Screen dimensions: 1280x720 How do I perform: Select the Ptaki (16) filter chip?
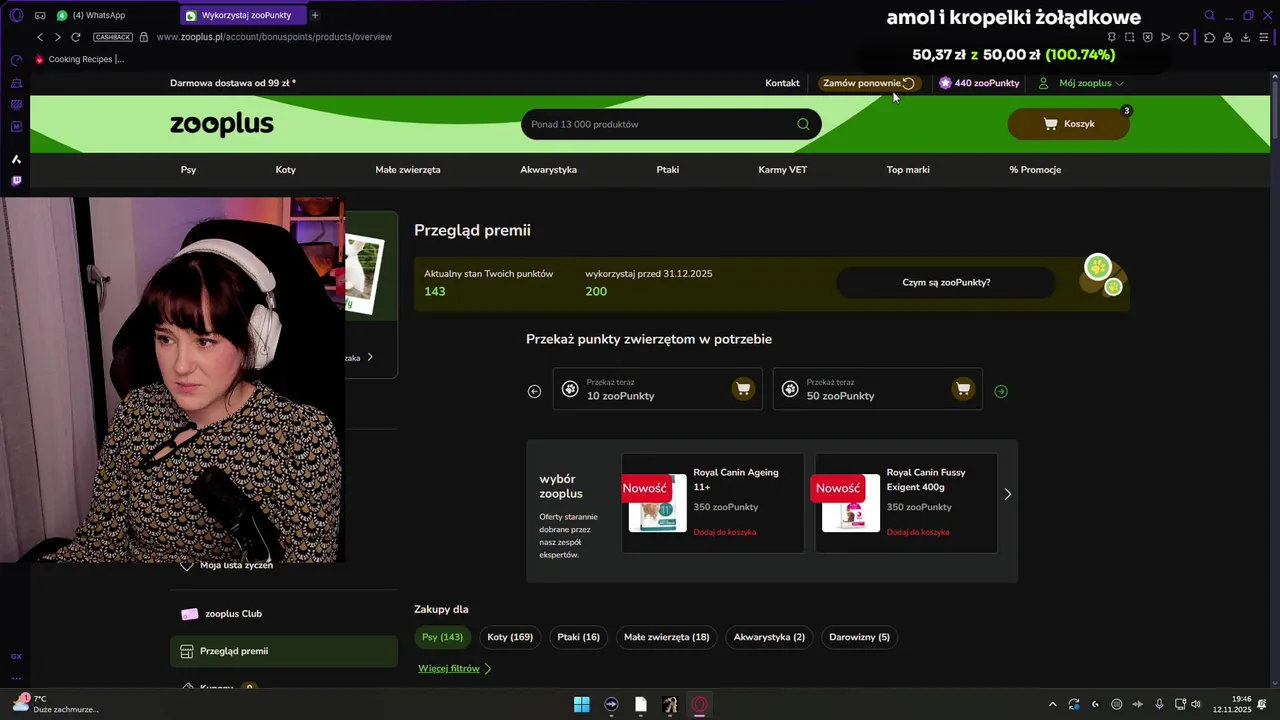pyautogui.click(x=578, y=637)
